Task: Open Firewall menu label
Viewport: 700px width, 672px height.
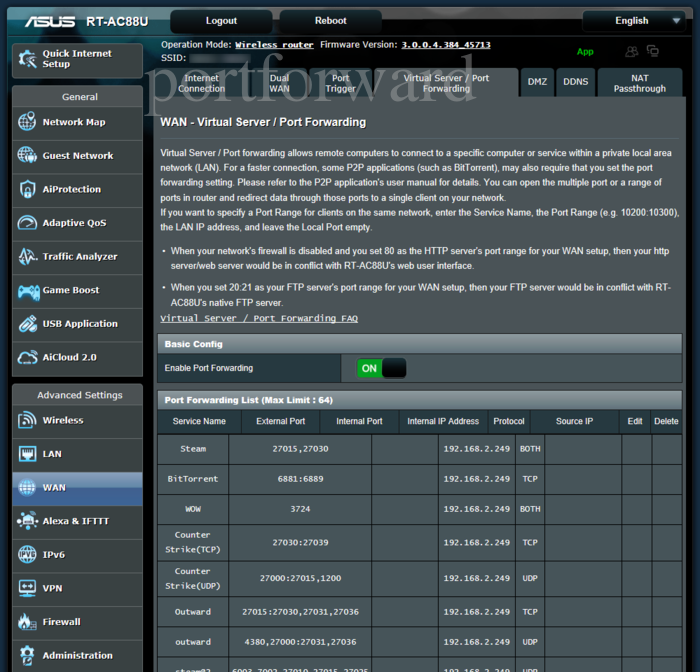Action: coord(62,622)
